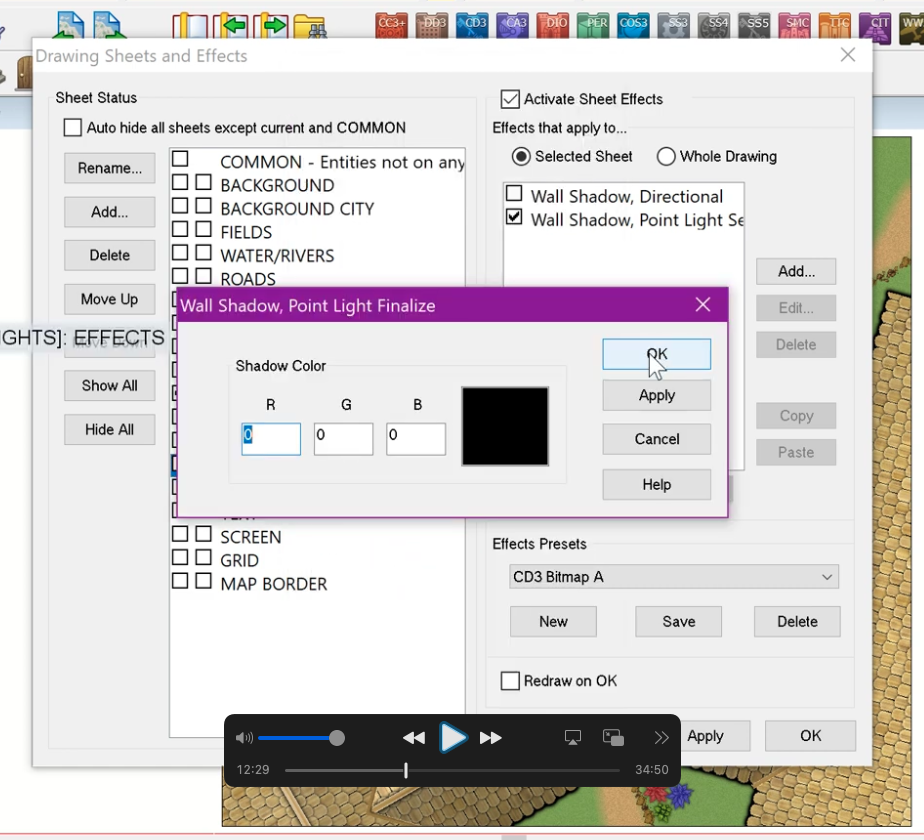This screenshot has height=840, width=924.
Task: Enable Auto hide all sheets checkbox
Action: [73, 128]
